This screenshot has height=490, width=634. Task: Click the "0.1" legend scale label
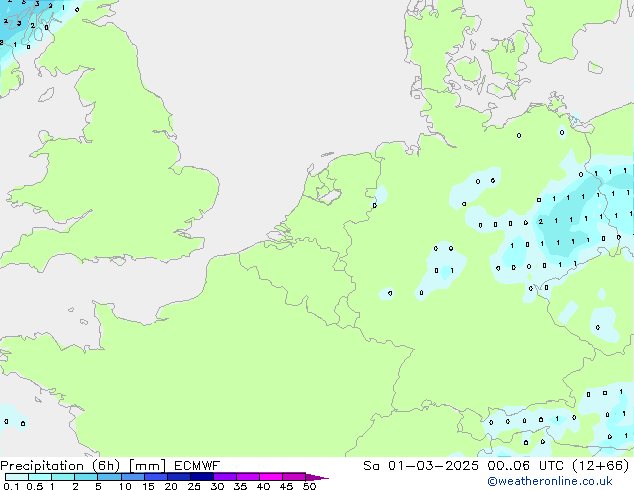click(10, 487)
